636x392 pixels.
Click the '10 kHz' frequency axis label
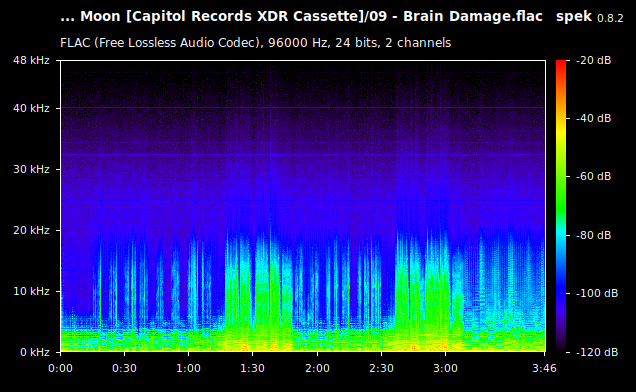(x=31, y=291)
